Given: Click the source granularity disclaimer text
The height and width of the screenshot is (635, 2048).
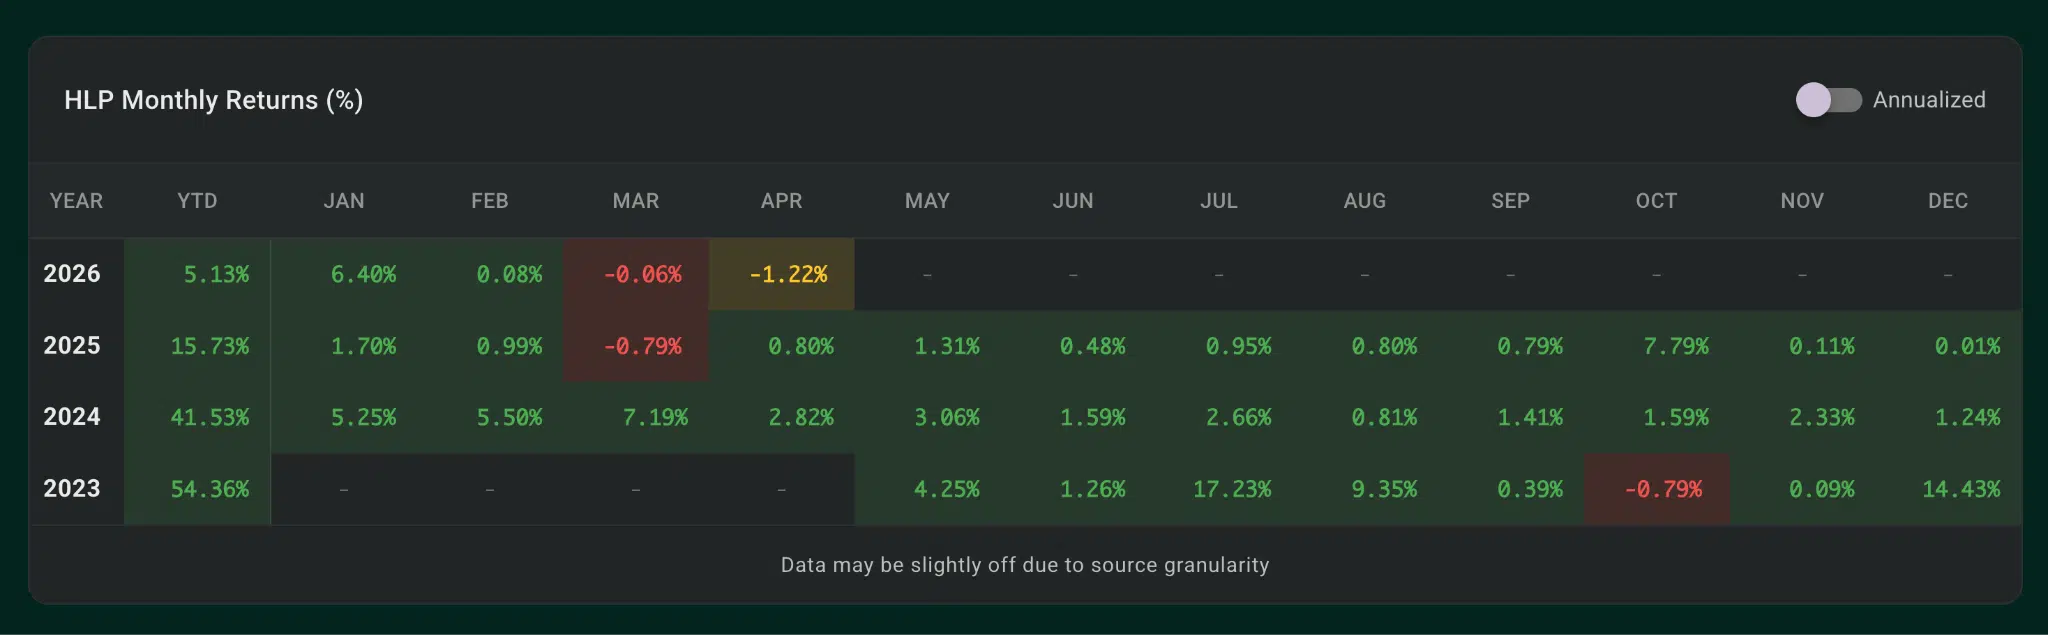Looking at the screenshot, I should pos(1024,565).
